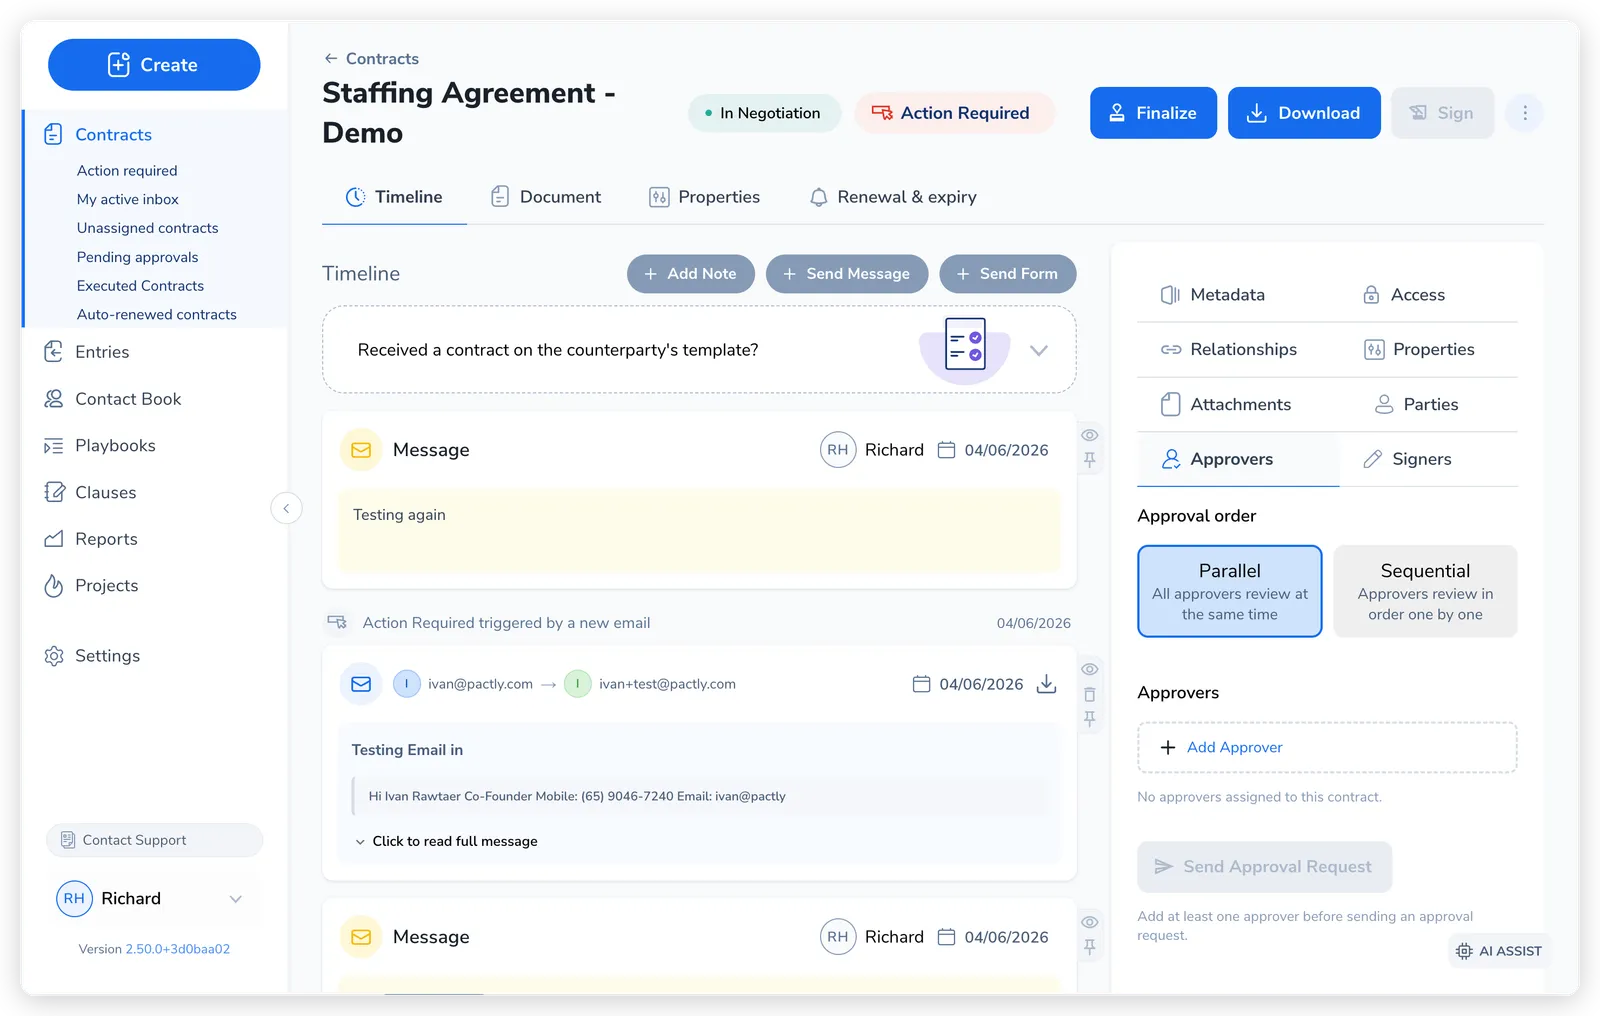Click Add Approver
Screen dimensions: 1600x1016
(1327, 748)
